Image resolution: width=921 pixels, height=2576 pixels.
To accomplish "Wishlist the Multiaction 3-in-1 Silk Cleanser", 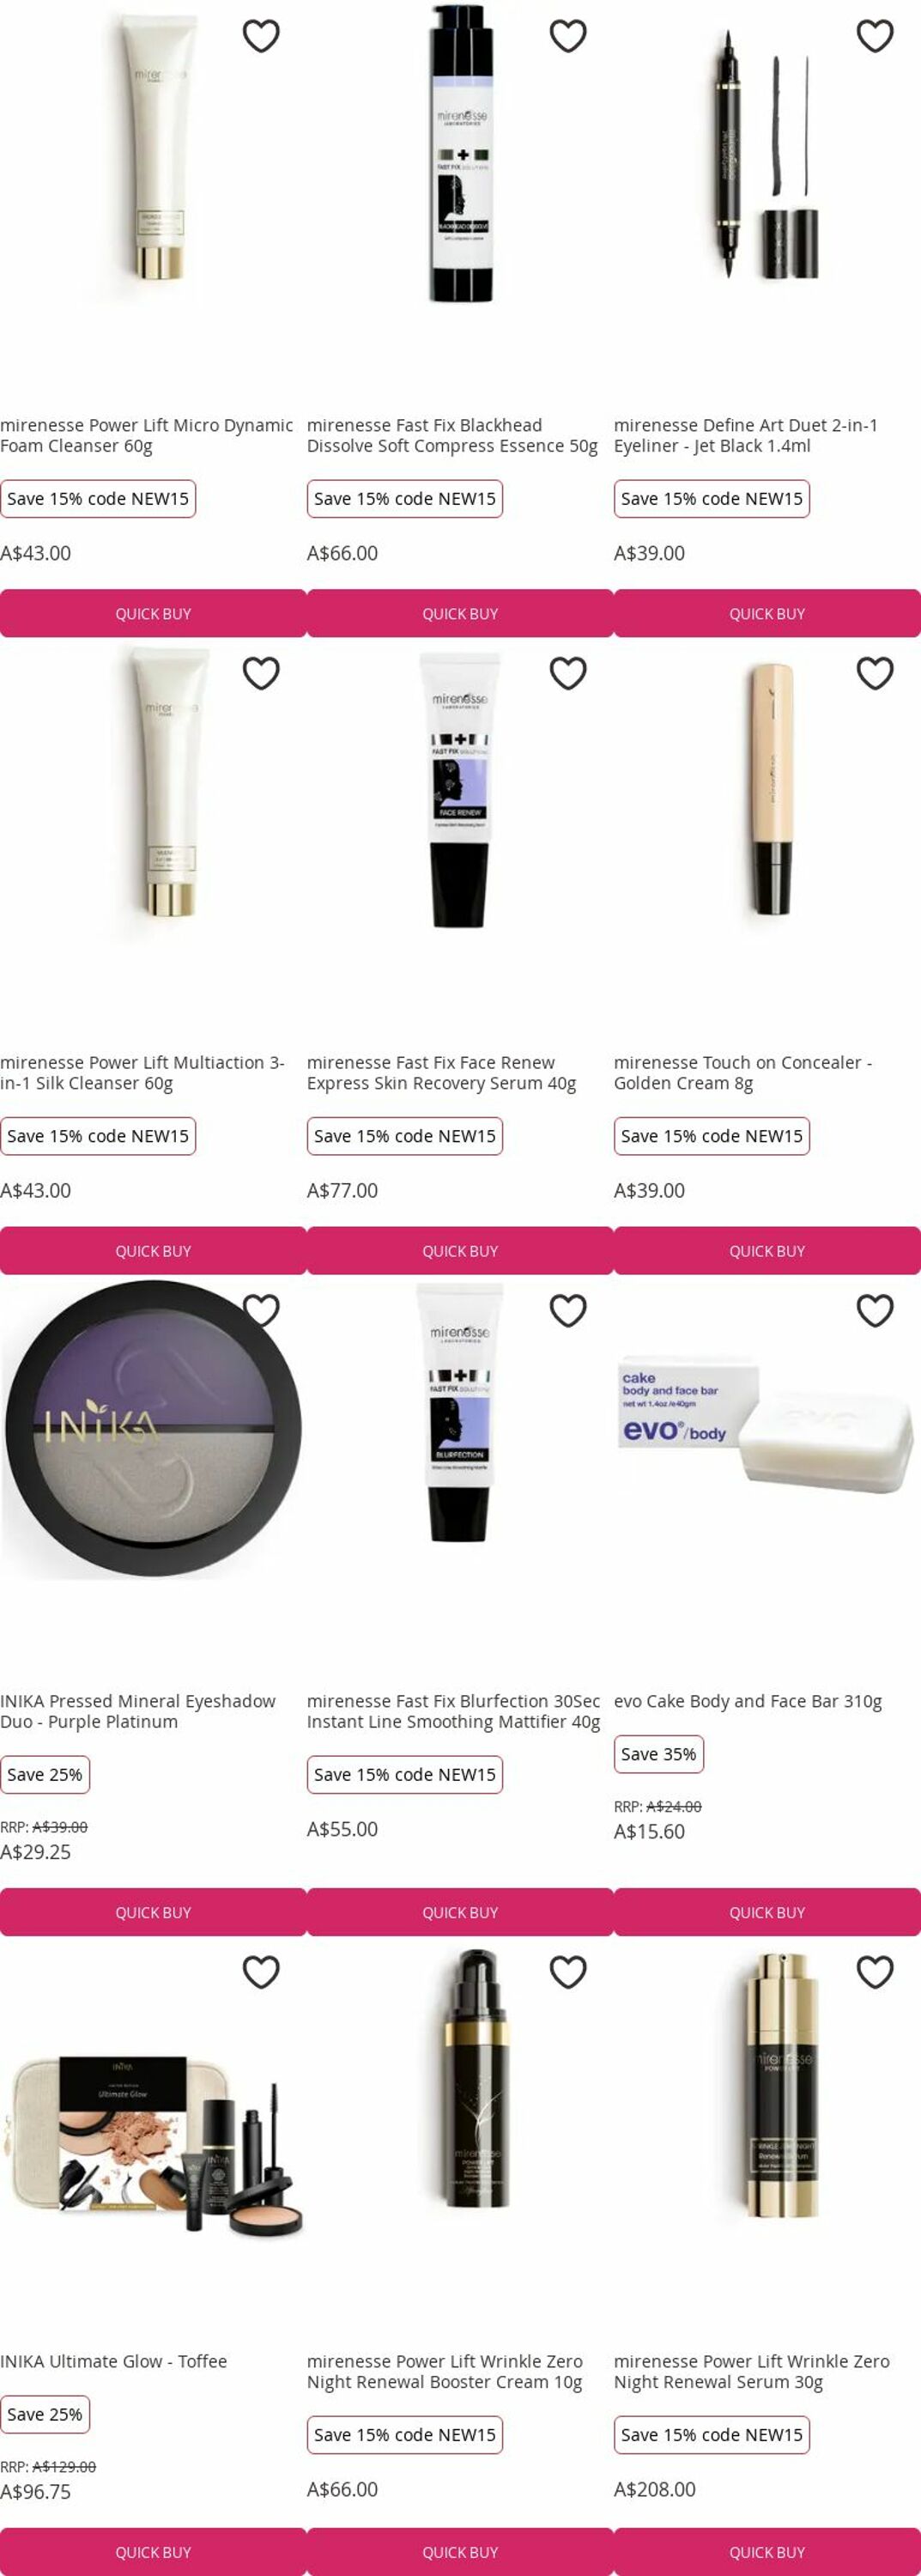I will pos(261,673).
